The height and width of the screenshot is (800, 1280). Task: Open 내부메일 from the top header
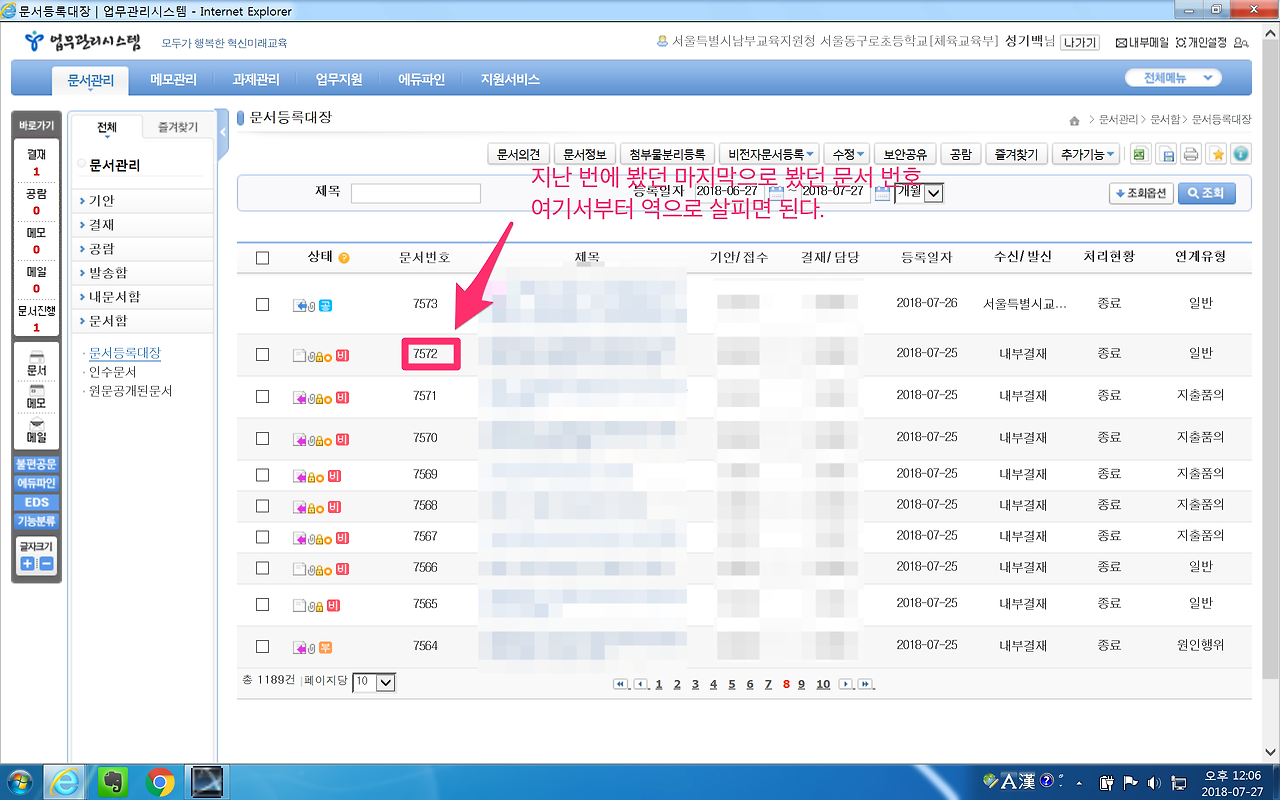pyautogui.click(x=1141, y=42)
